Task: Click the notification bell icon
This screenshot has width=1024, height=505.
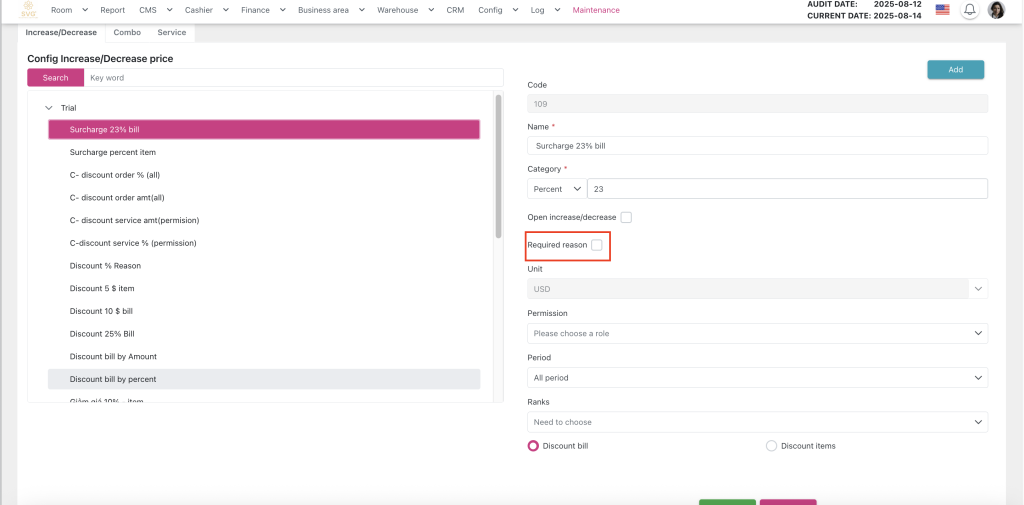Action: pyautogui.click(x=969, y=10)
